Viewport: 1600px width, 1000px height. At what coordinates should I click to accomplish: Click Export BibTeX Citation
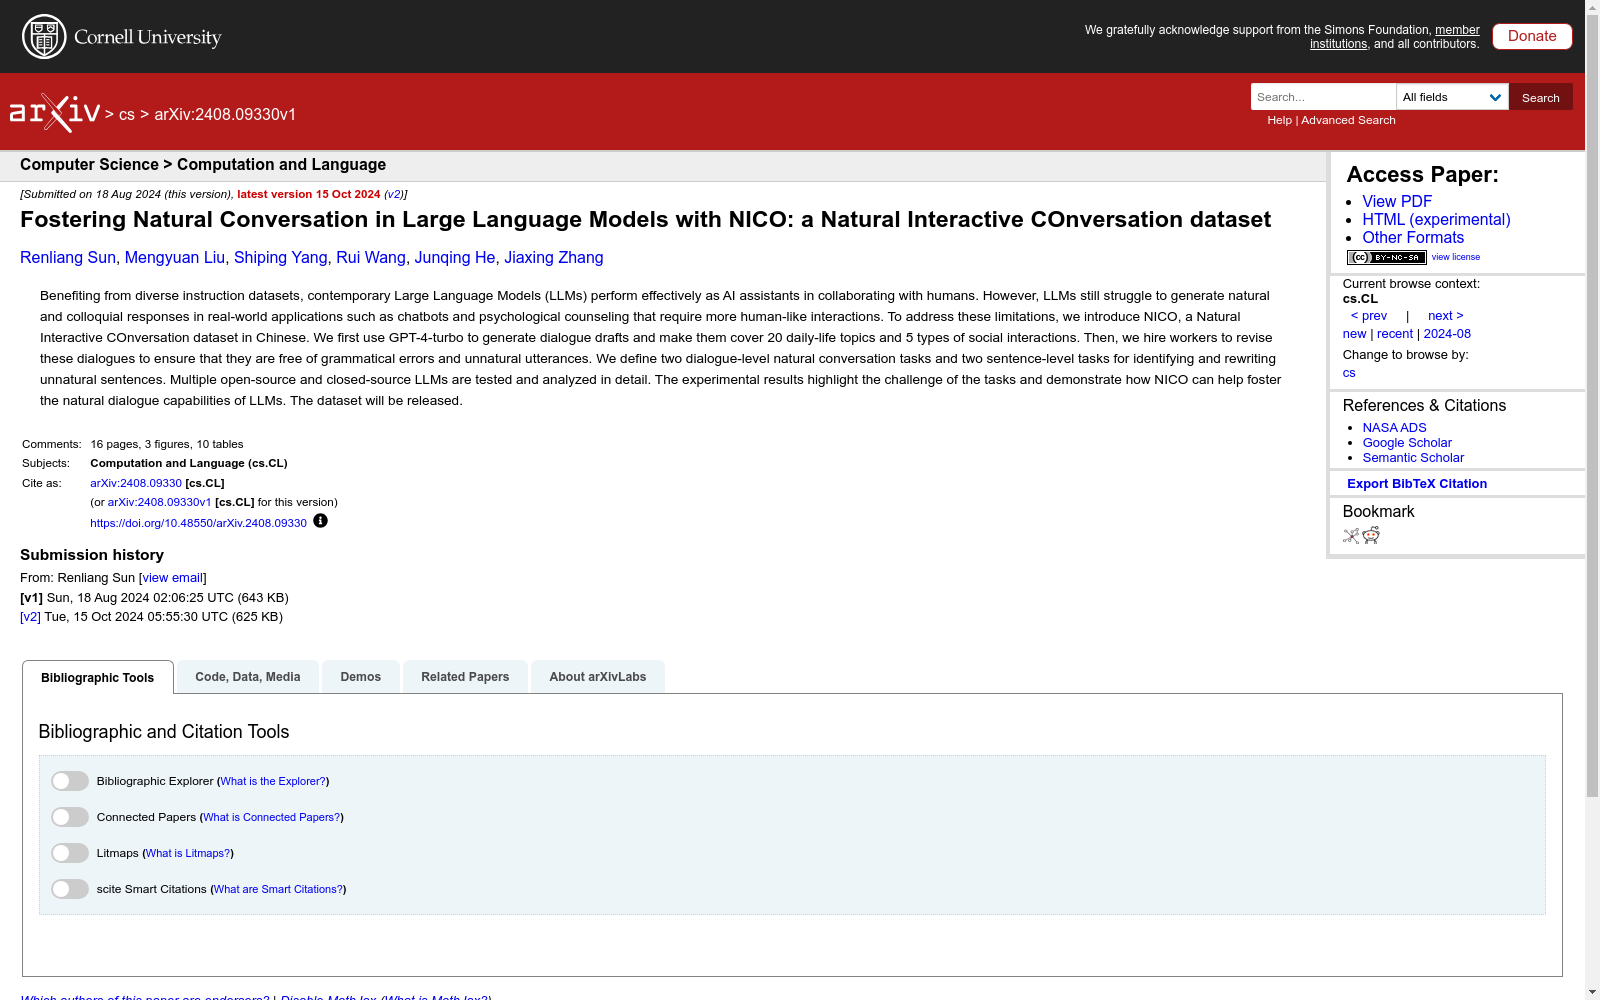[1417, 483]
